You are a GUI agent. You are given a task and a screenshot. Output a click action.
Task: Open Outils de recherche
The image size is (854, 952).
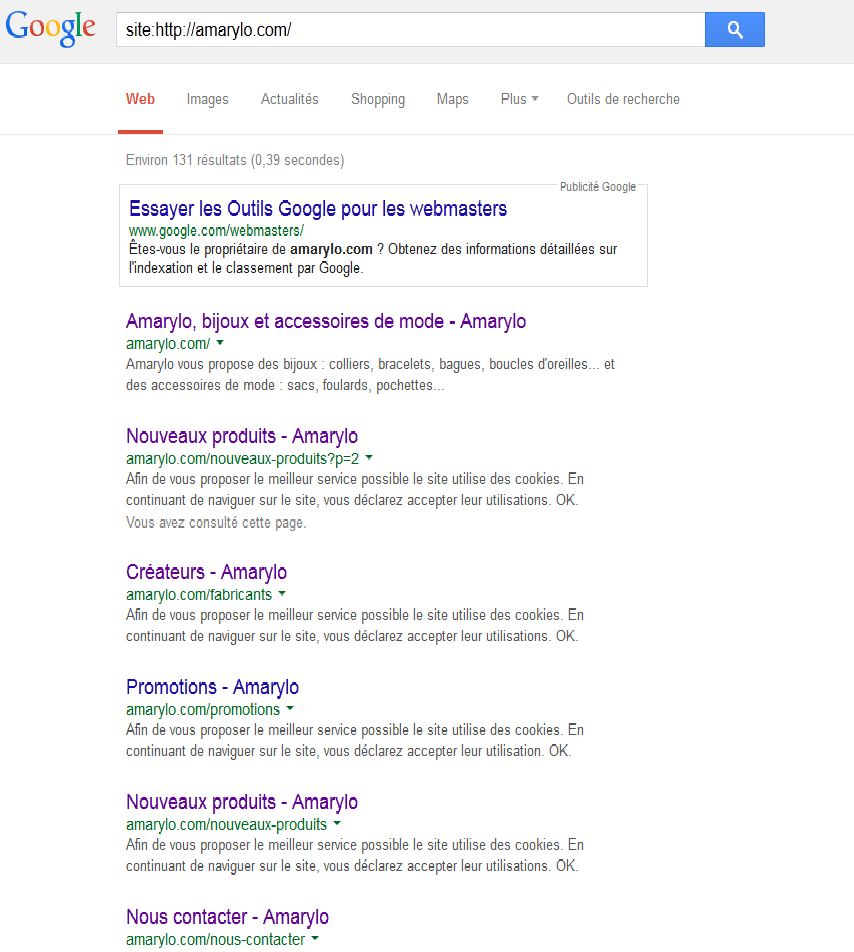pyautogui.click(x=623, y=99)
